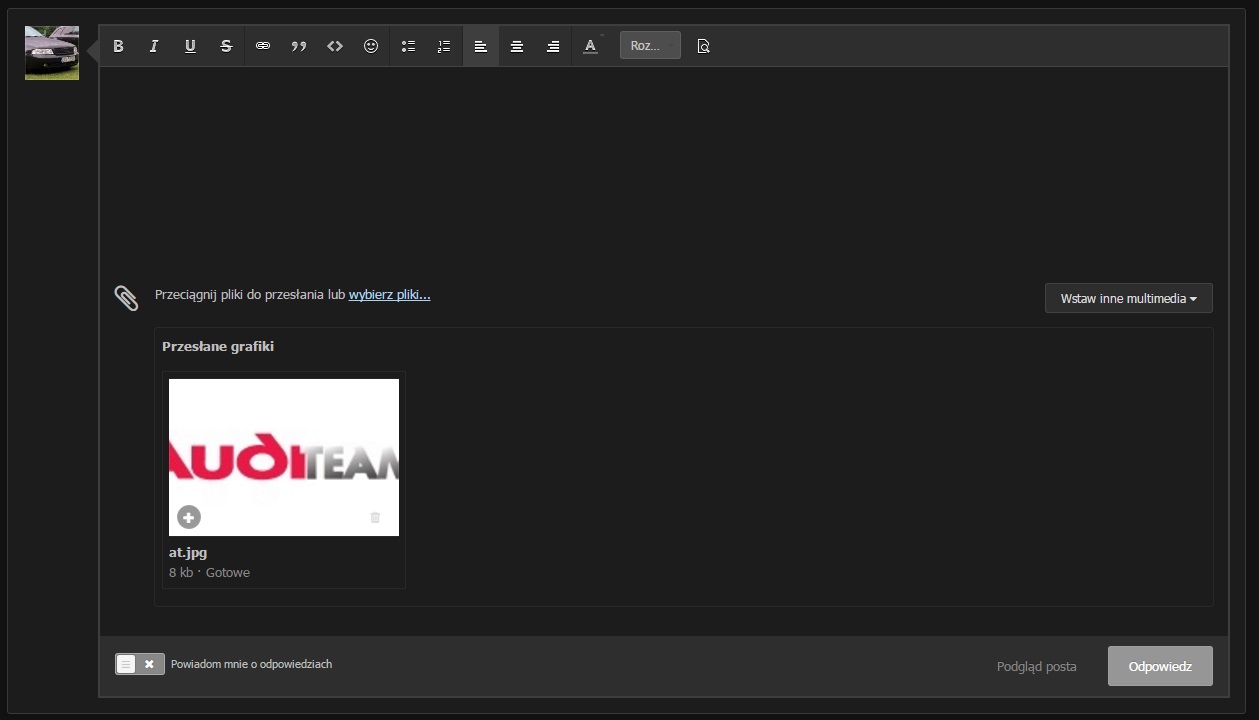The image size is (1259, 720).
Task: Toggle the reply notification switch
Action: point(139,664)
